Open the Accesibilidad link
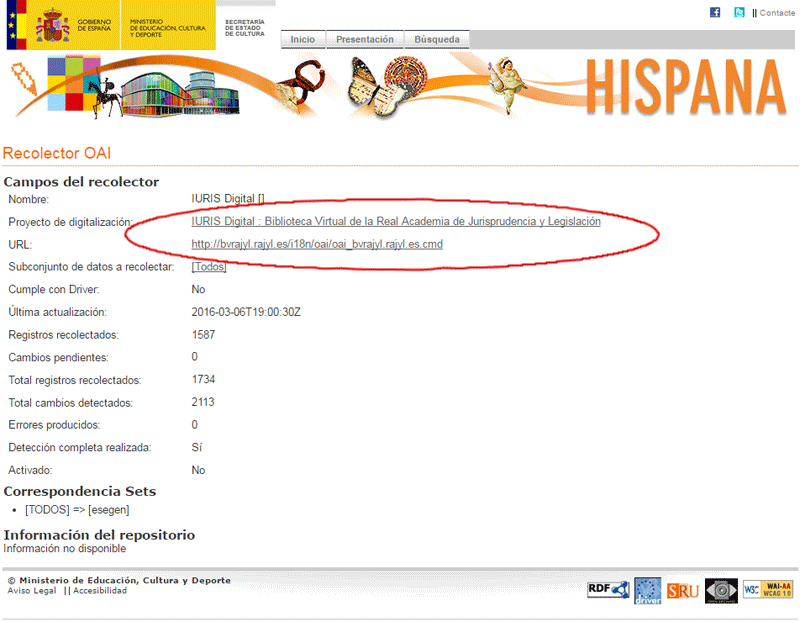Viewport: 800px width, 622px height. pos(99,590)
